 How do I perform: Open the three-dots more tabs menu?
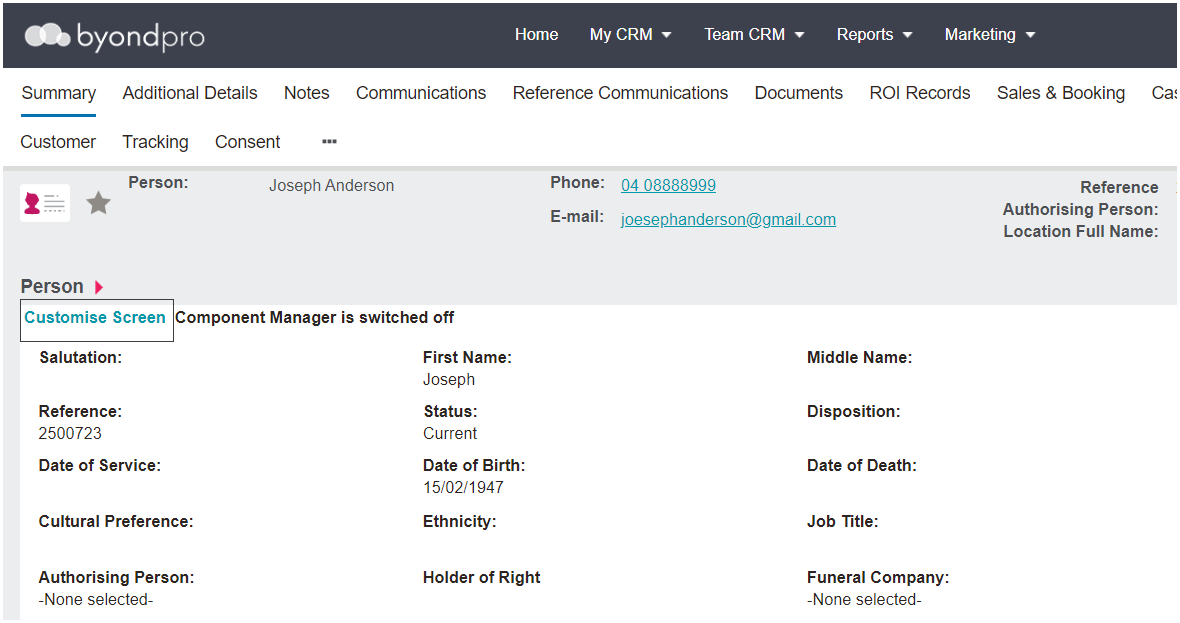point(329,141)
